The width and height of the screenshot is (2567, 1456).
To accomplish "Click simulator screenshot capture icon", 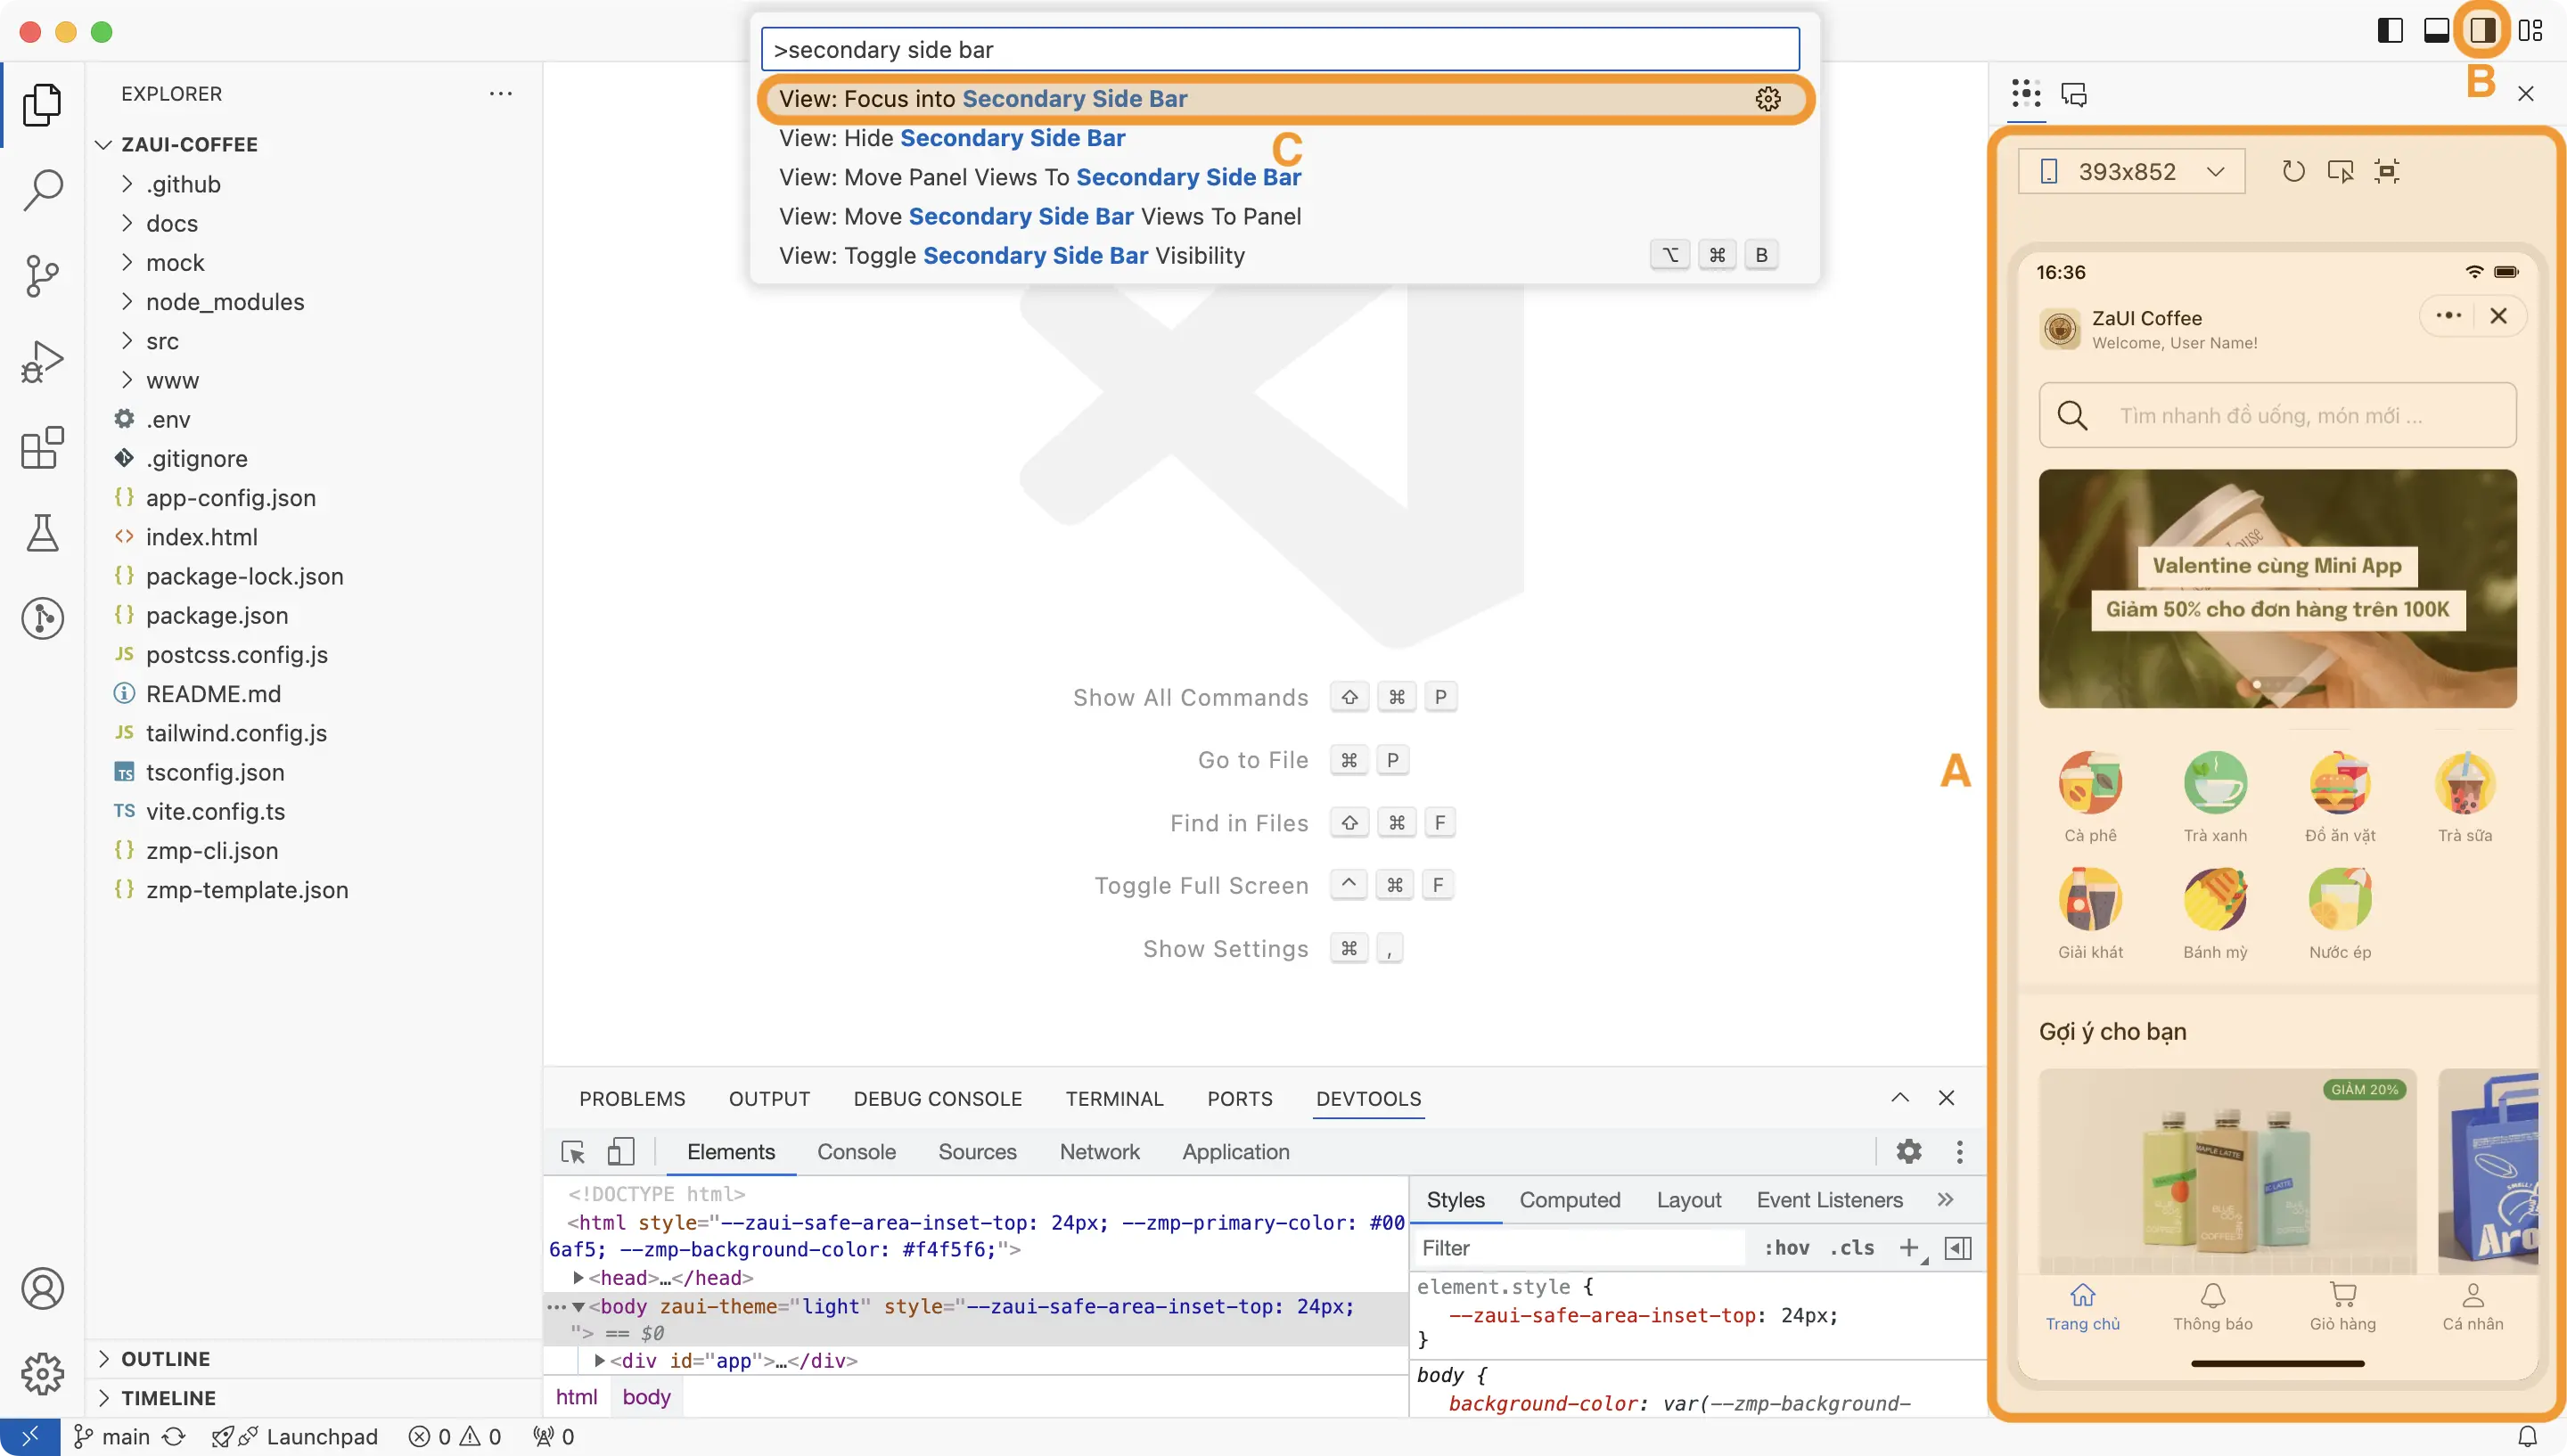I will pyautogui.click(x=2387, y=171).
